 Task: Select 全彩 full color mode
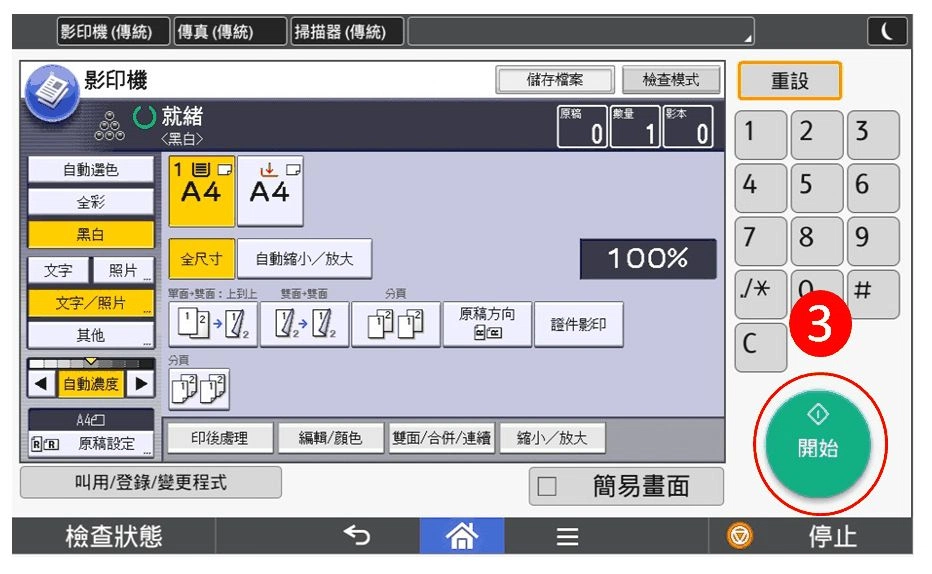pyautogui.click(x=91, y=203)
